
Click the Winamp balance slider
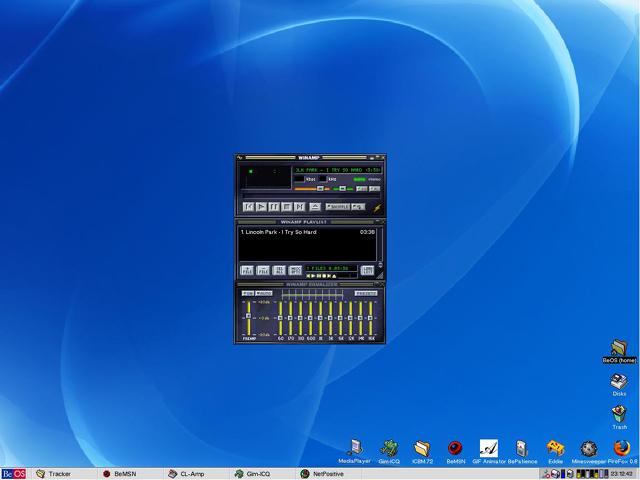point(343,189)
